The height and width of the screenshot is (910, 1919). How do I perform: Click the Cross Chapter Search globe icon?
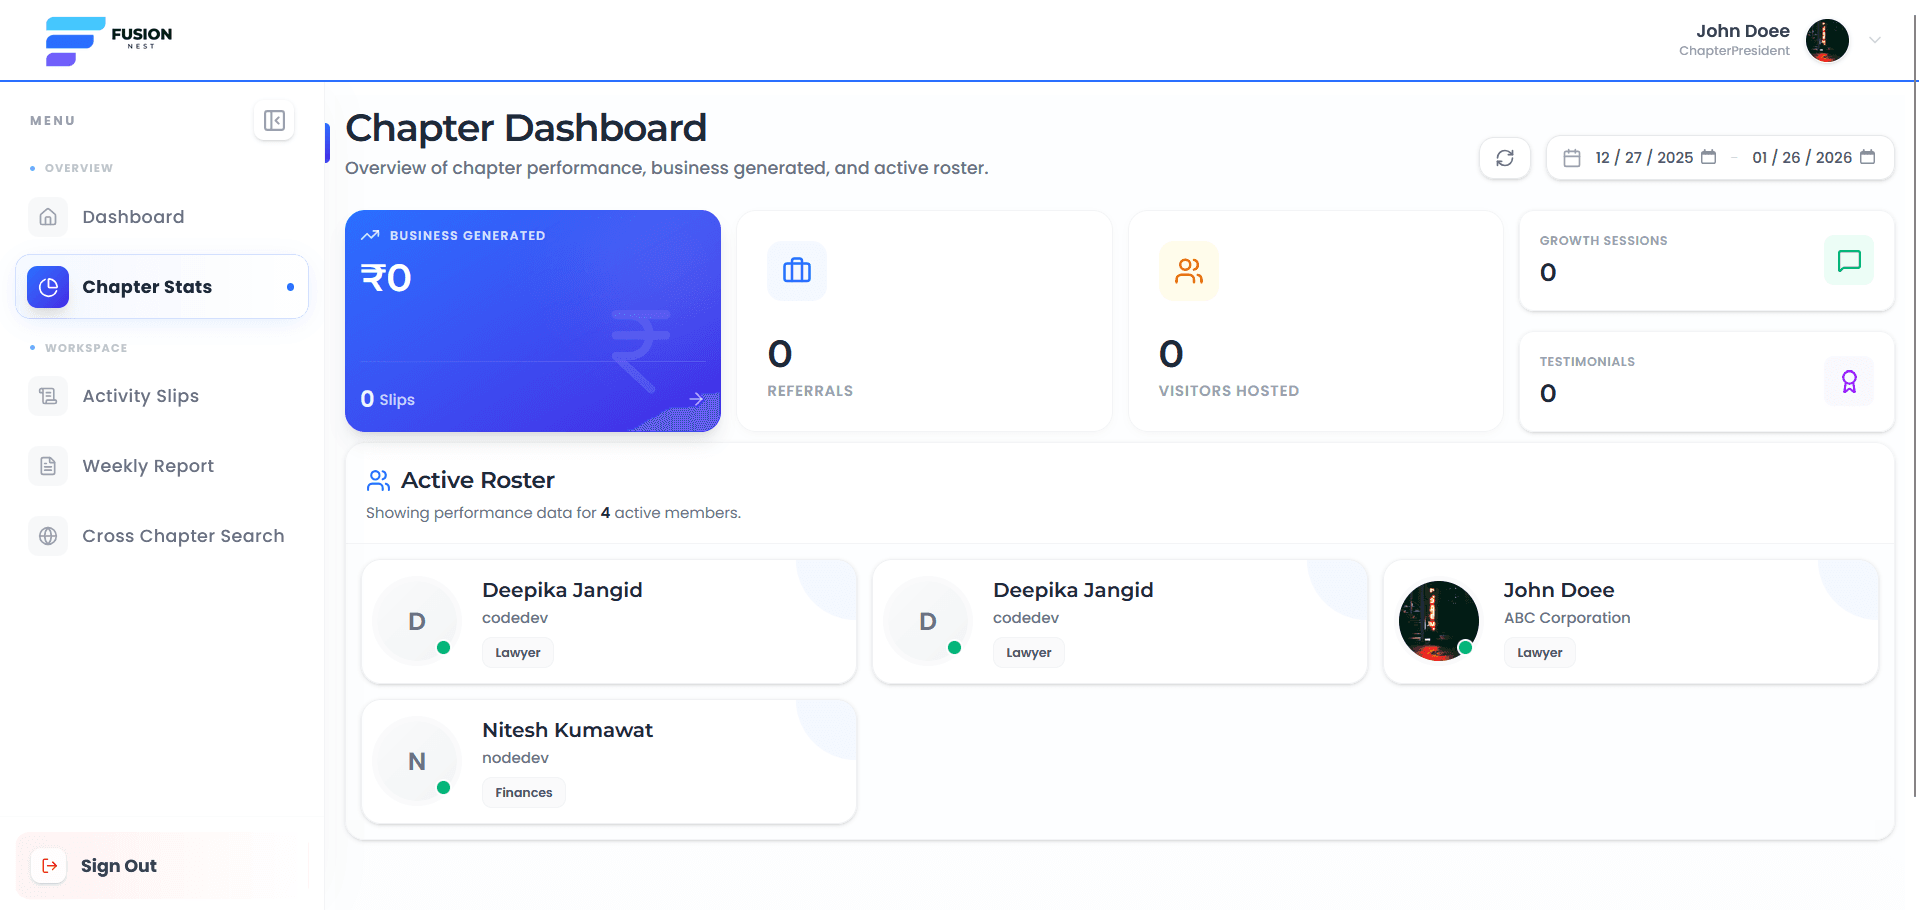tap(47, 536)
